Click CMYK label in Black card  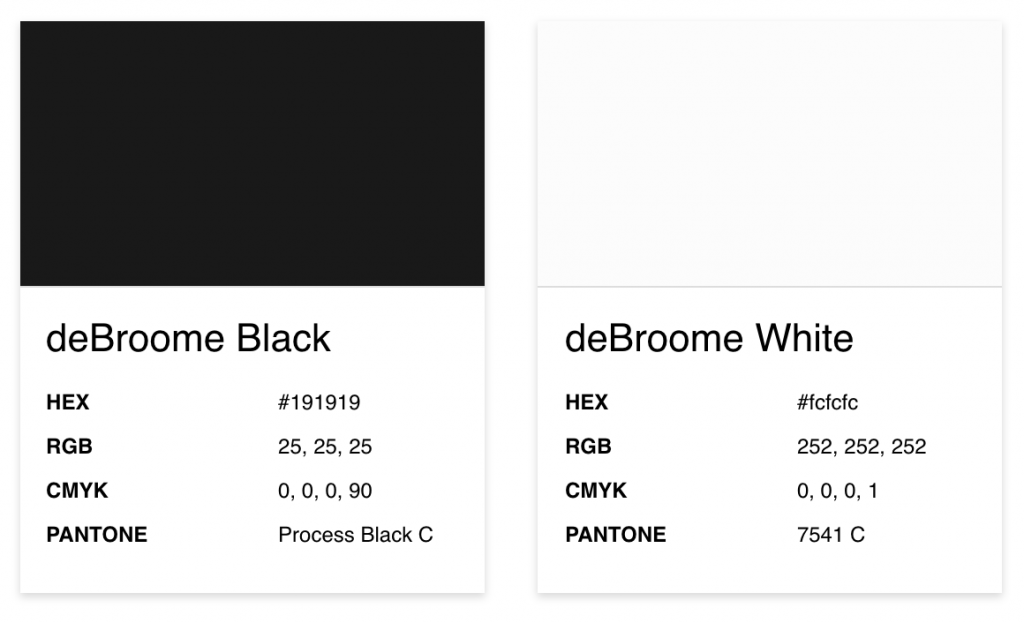pyautogui.click(x=76, y=490)
